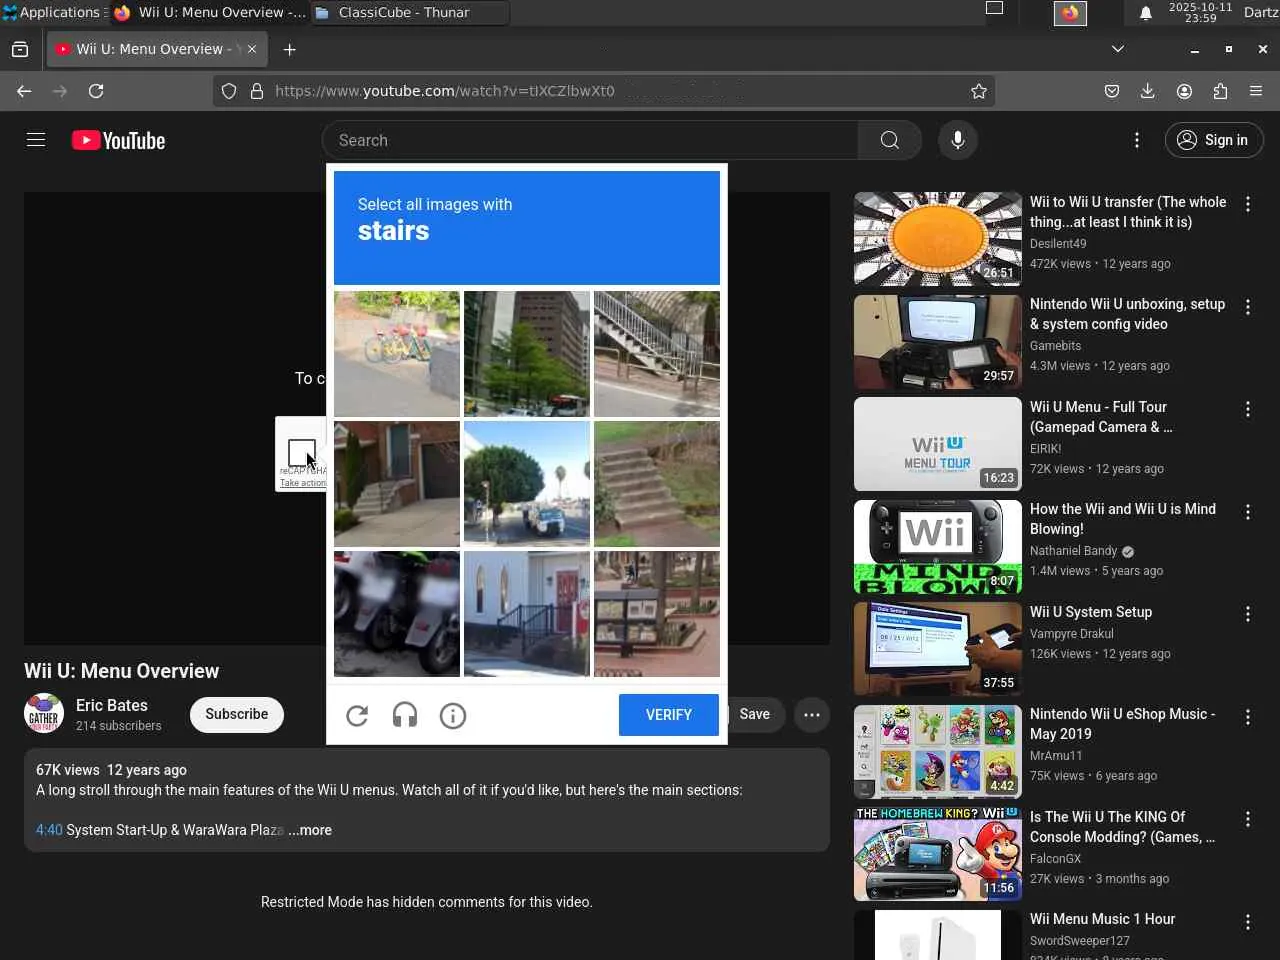Open Firefox extensions puzzle icon

tap(1220, 91)
